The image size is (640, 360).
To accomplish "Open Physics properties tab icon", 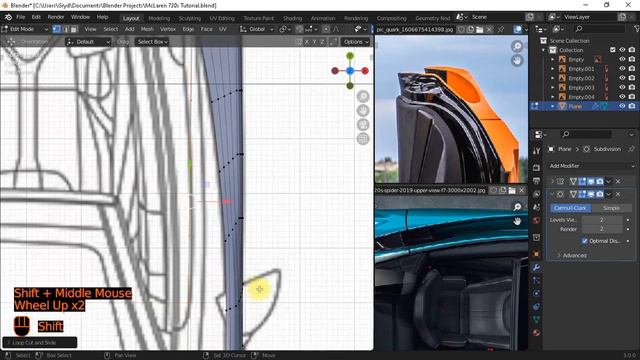I will pos(536,293).
